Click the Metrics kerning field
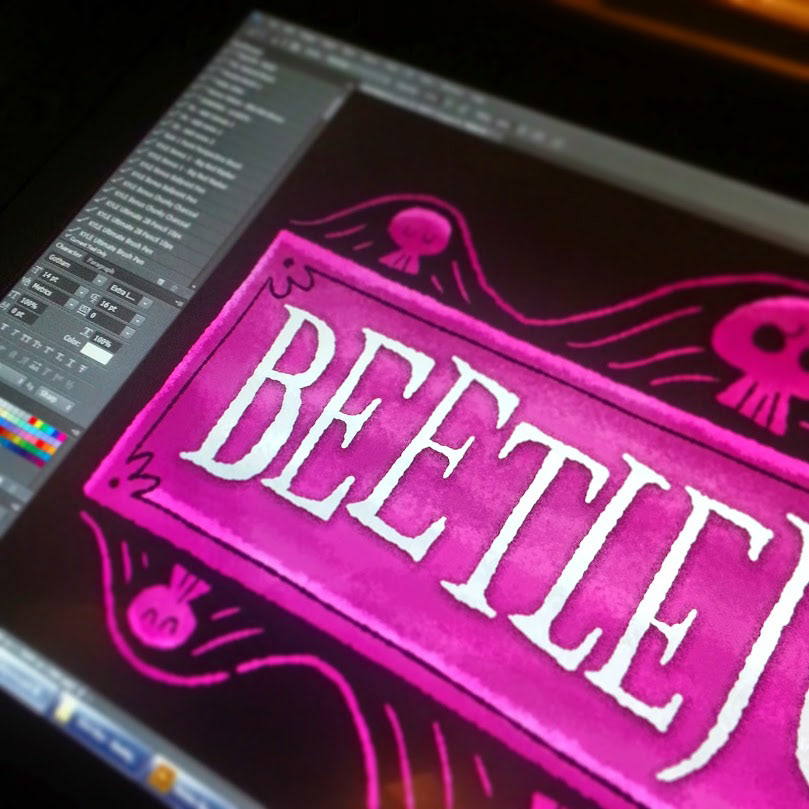809x809 pixels. (x=50, y=293)
